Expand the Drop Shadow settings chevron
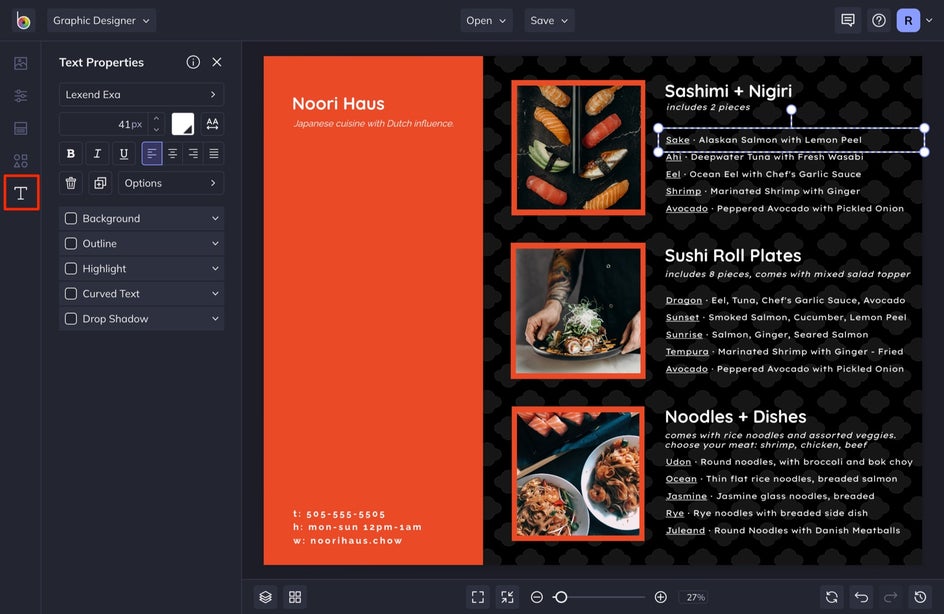 coord(215,319)
